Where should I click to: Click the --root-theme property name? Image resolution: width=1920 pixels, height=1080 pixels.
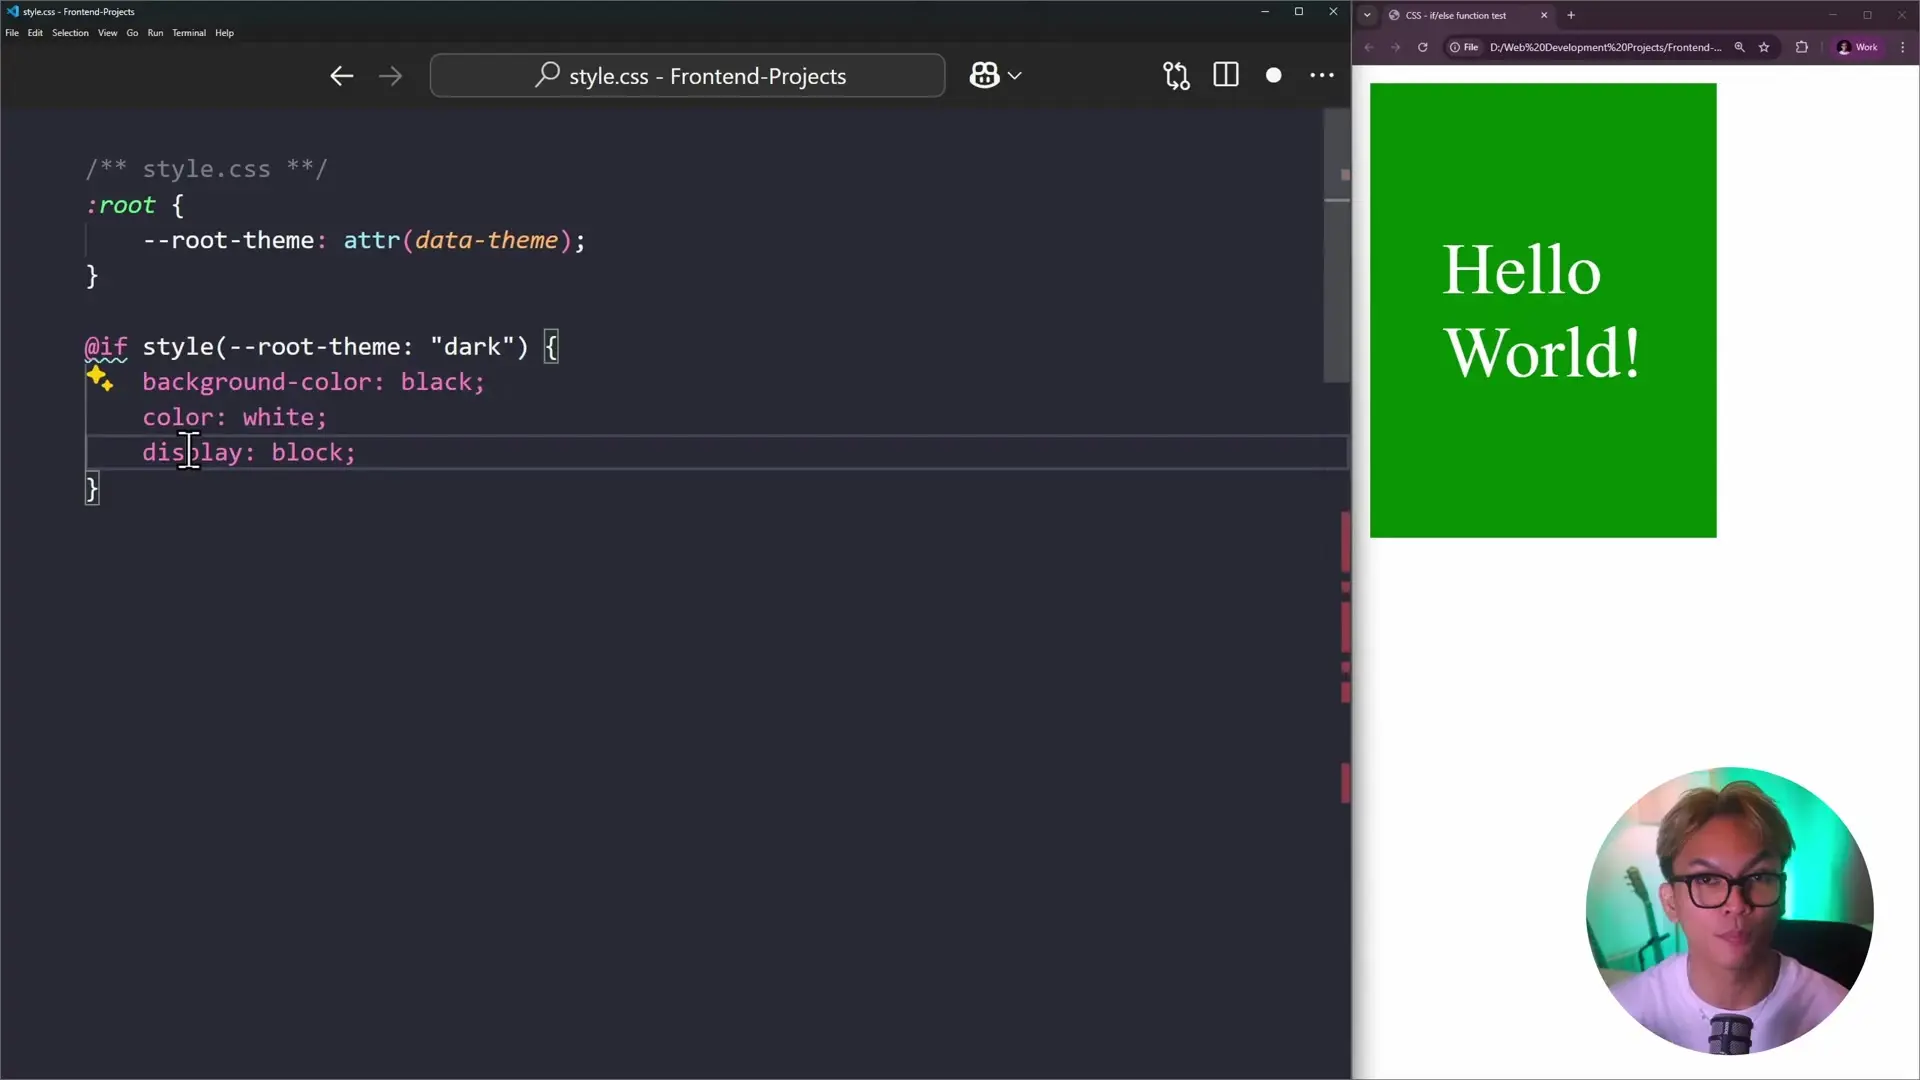tap(228, 241)
